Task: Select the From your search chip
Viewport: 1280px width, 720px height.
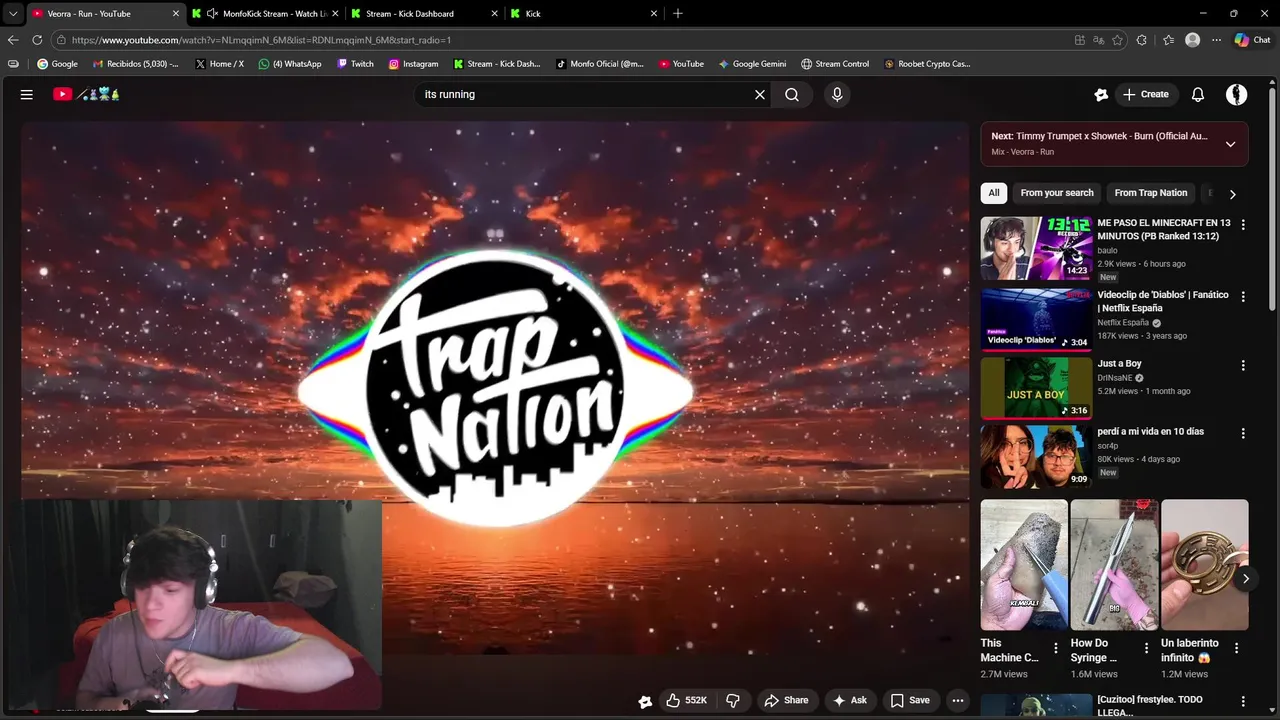Action: [x=1057, y=193]
